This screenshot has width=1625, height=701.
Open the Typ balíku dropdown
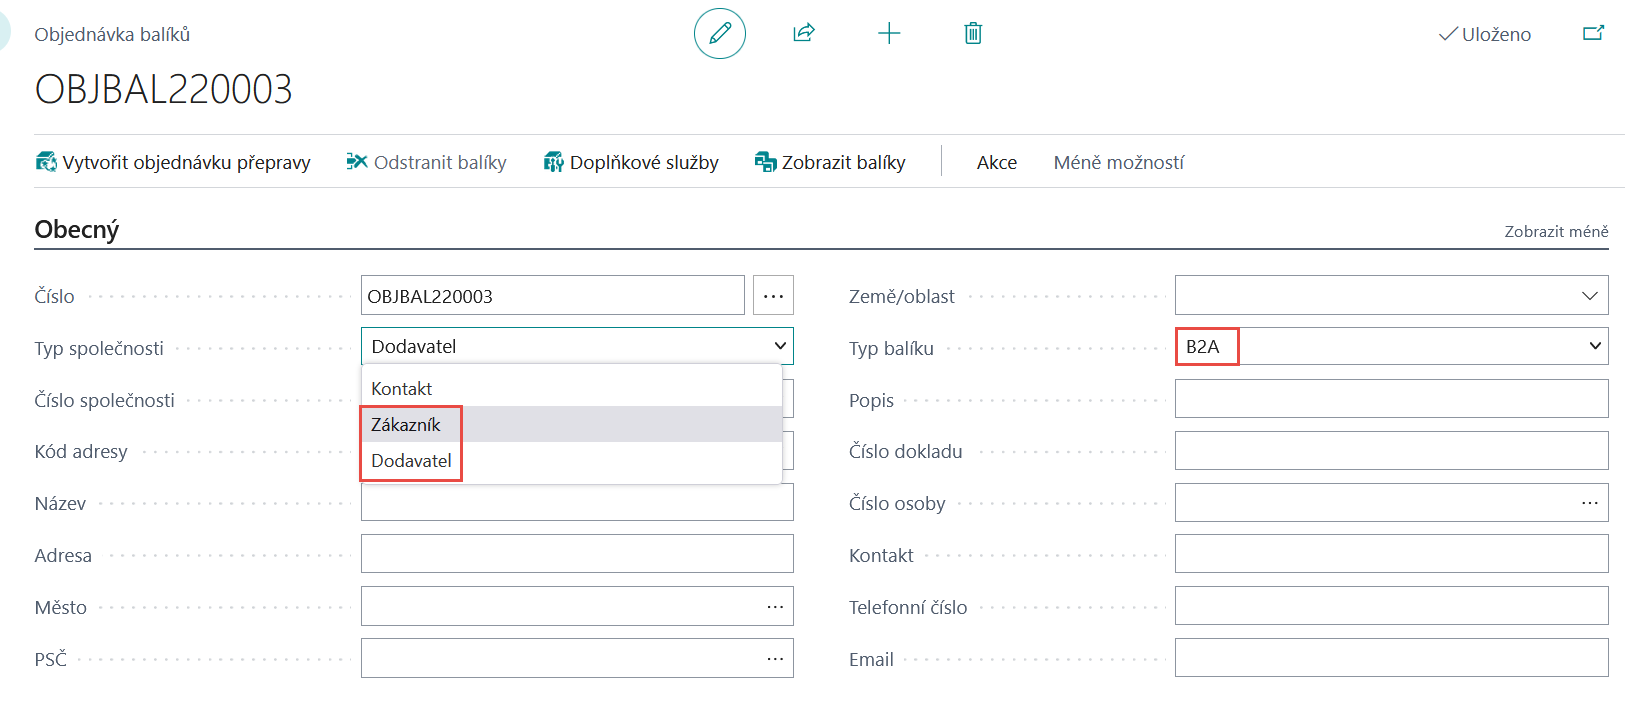[x=1595, y=346]
